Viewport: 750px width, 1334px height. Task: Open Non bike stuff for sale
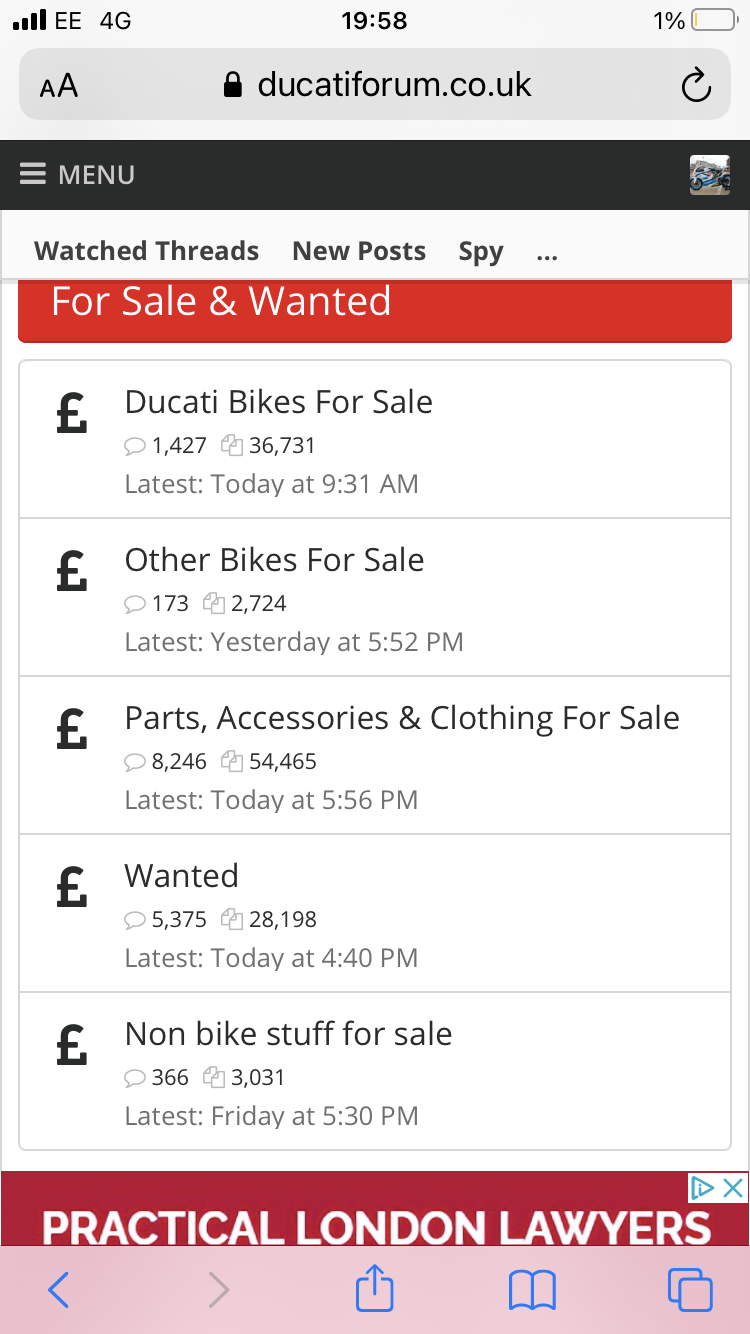click(288, 1034)
